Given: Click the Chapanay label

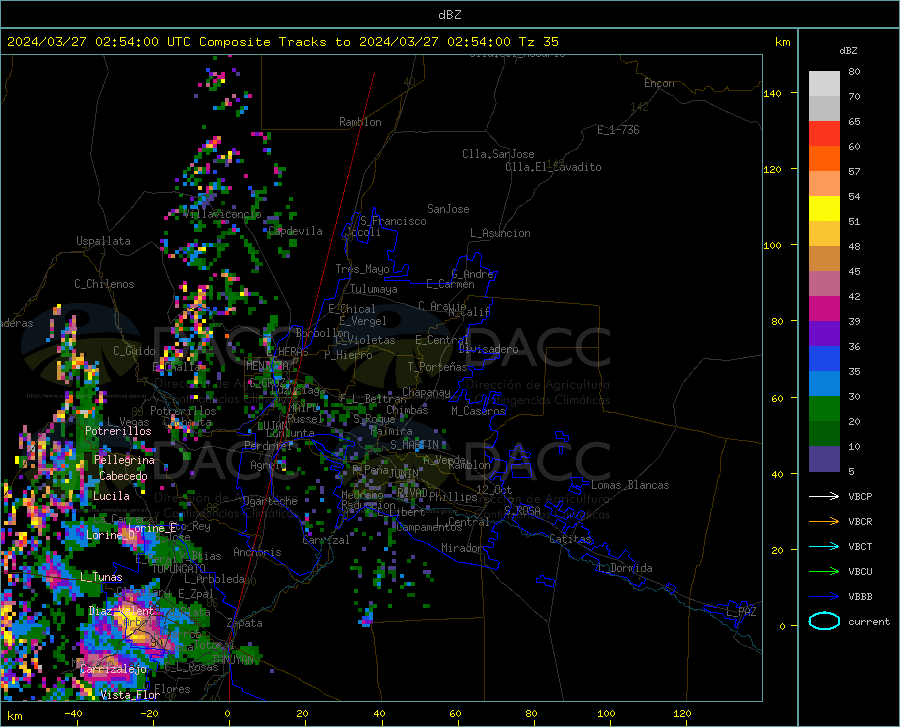Looking at the screenshot, I should point(426,392).
